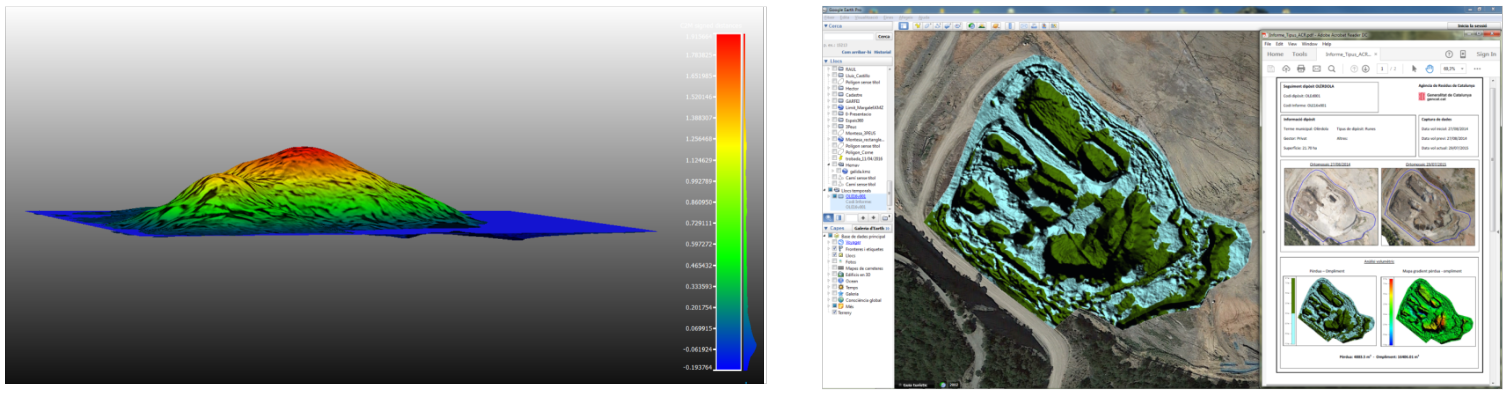Click the Sign In link in Acrobat
Viewport: 1509px width, 393px height.
(x=1486, y=54)
